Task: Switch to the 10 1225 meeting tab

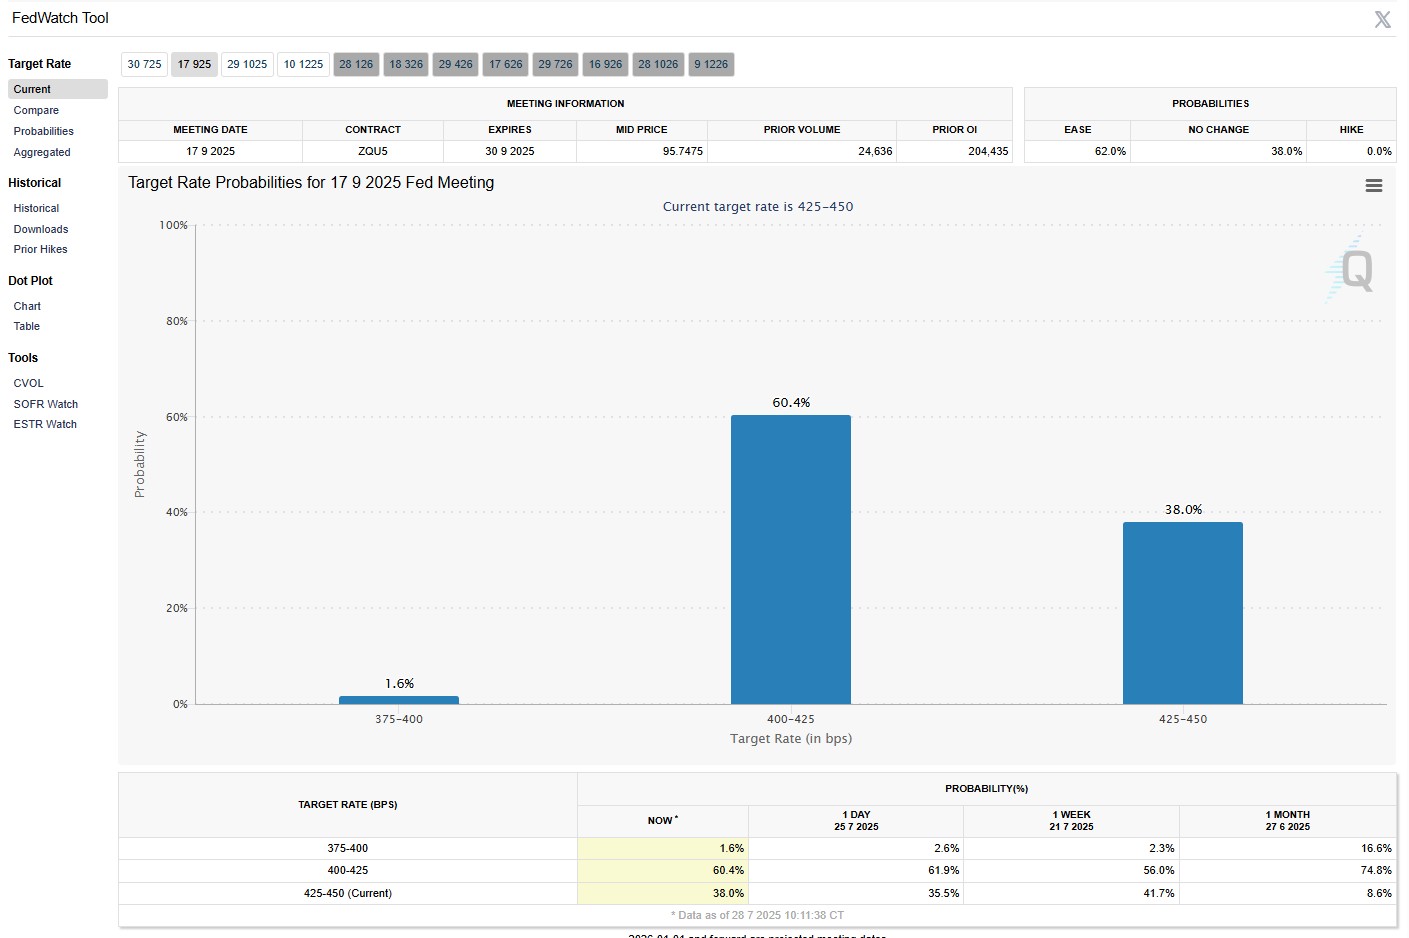Action: coord(303,64)
